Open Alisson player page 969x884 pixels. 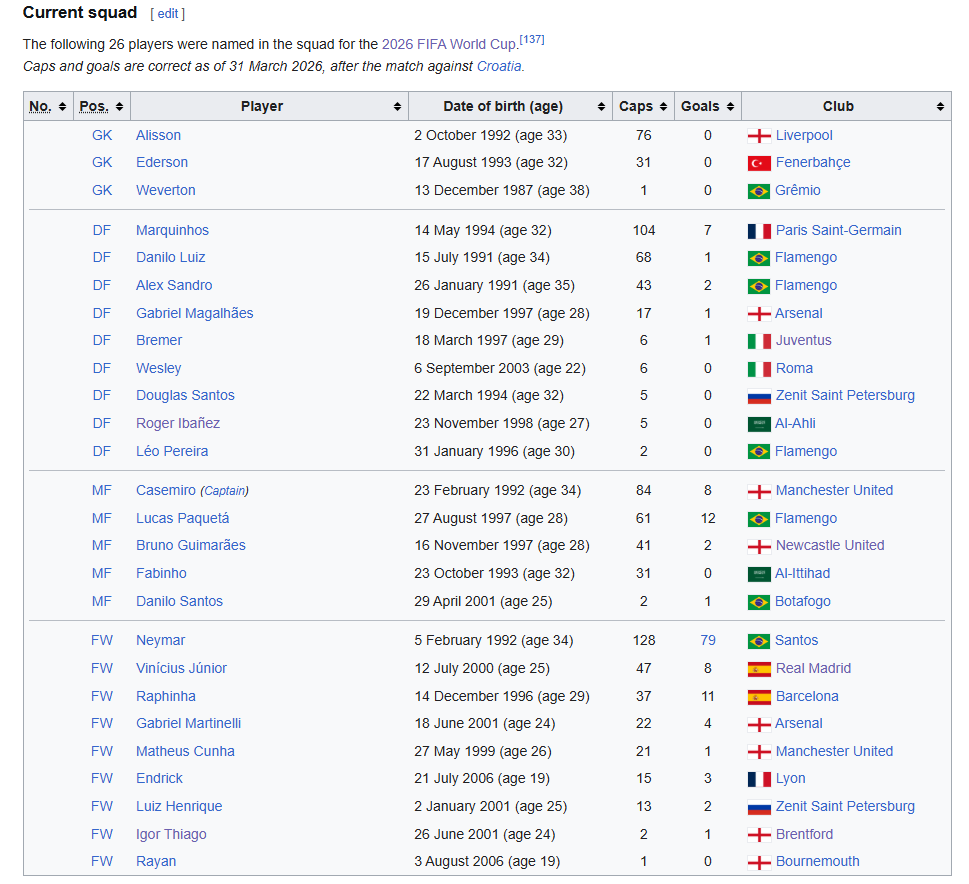pos(158,135)
